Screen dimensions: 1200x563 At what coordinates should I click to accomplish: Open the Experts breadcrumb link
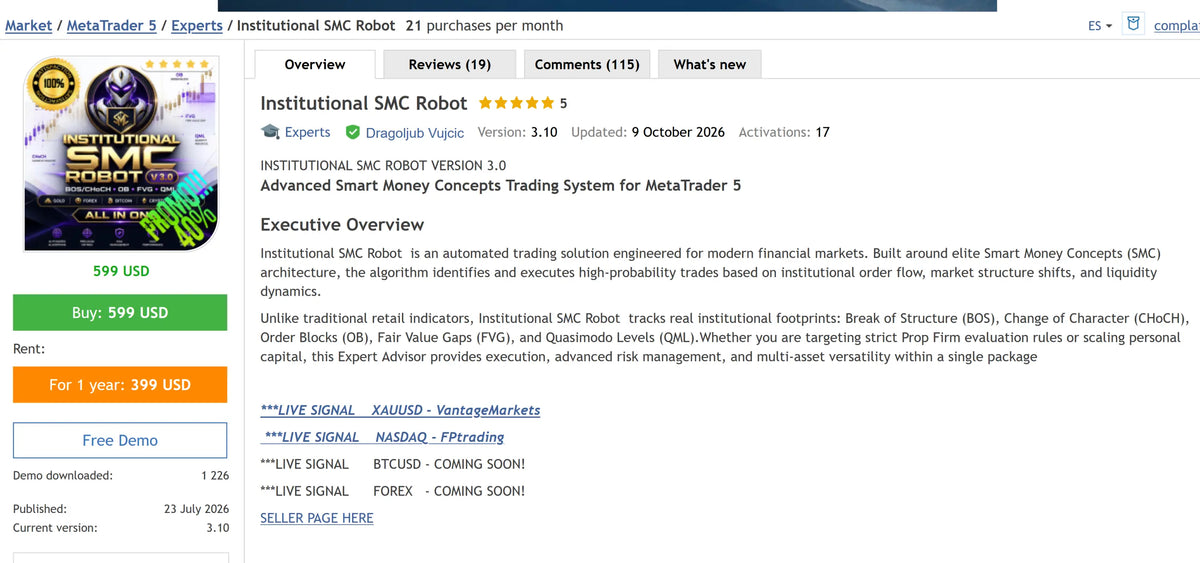[197, 25]
